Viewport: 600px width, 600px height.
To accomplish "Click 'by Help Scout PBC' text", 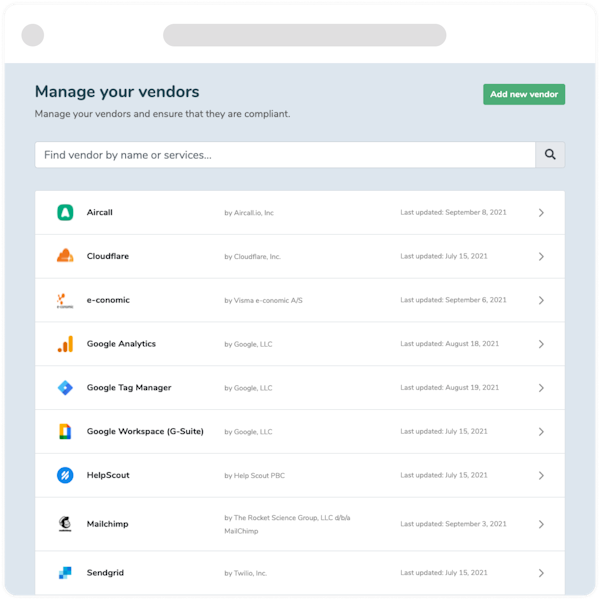I will pos(254,476).
